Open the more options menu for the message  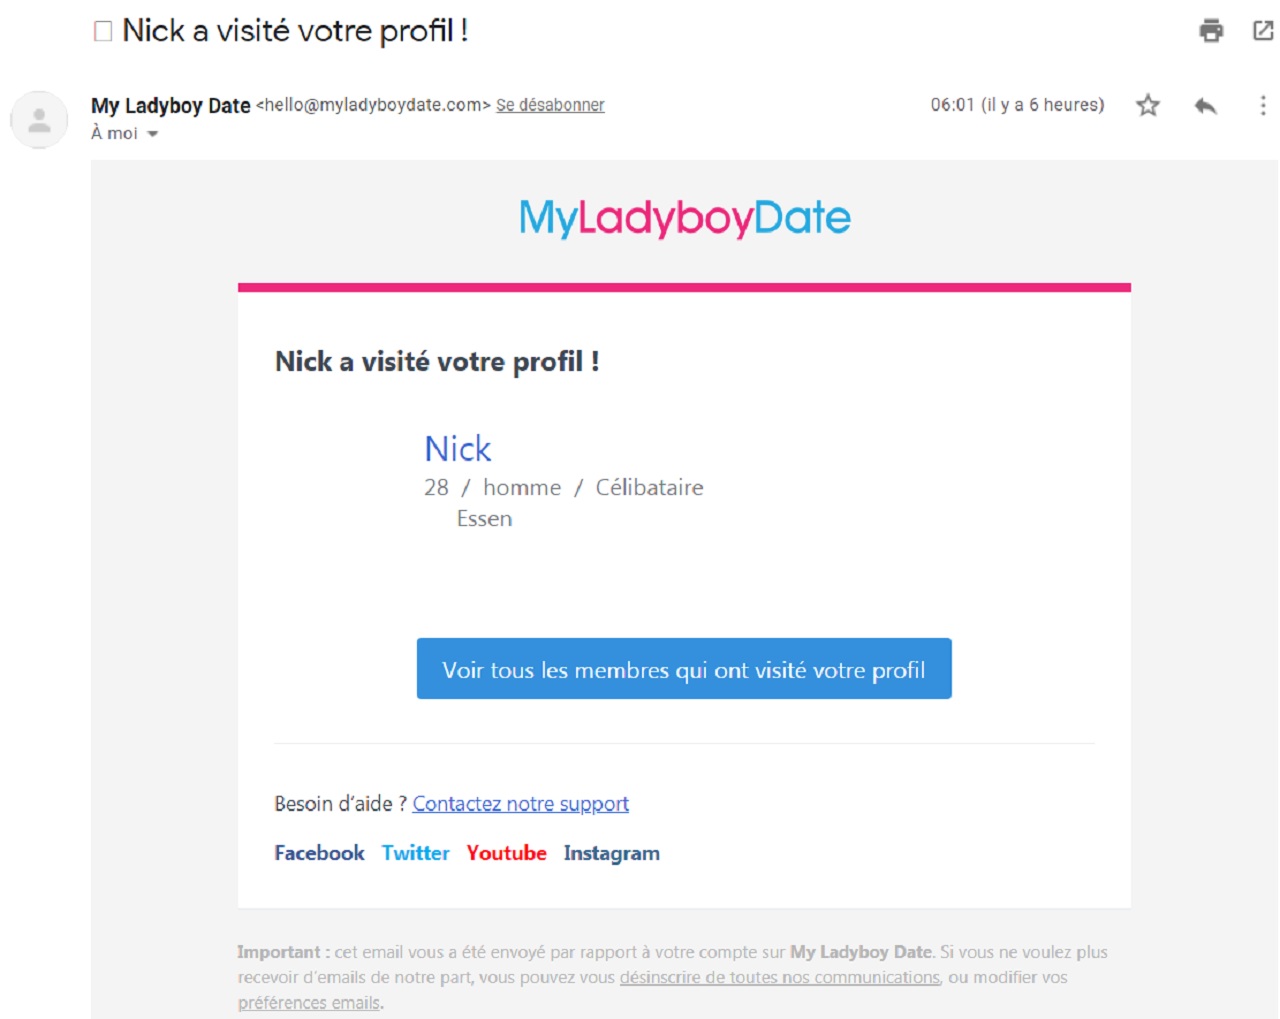[x=1262, y=106]
